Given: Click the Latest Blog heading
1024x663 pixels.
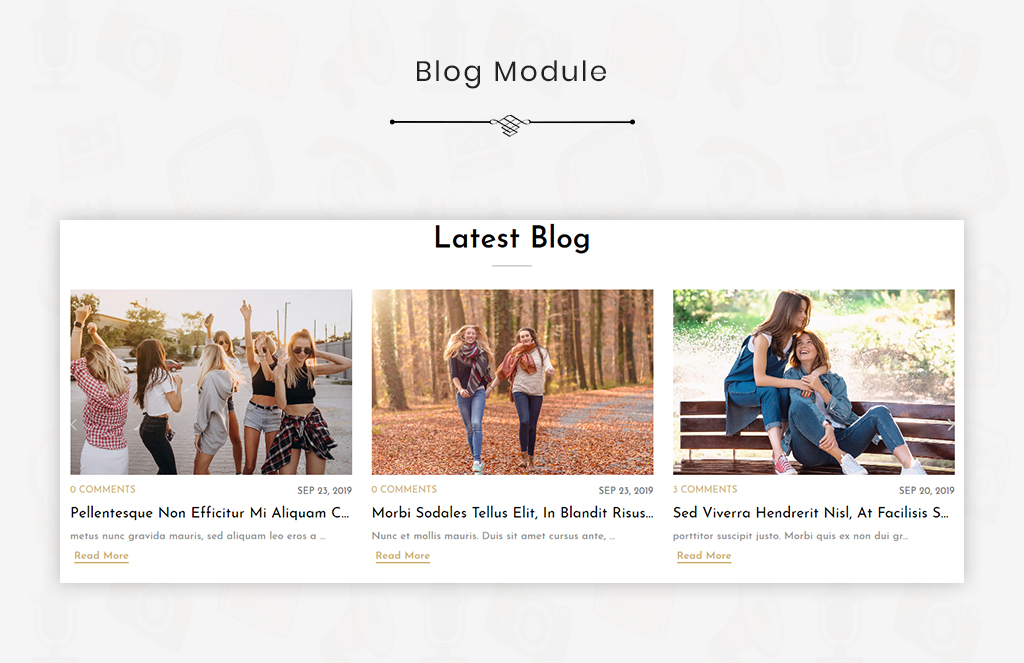Looking at the screenshot, I should 512,238.
